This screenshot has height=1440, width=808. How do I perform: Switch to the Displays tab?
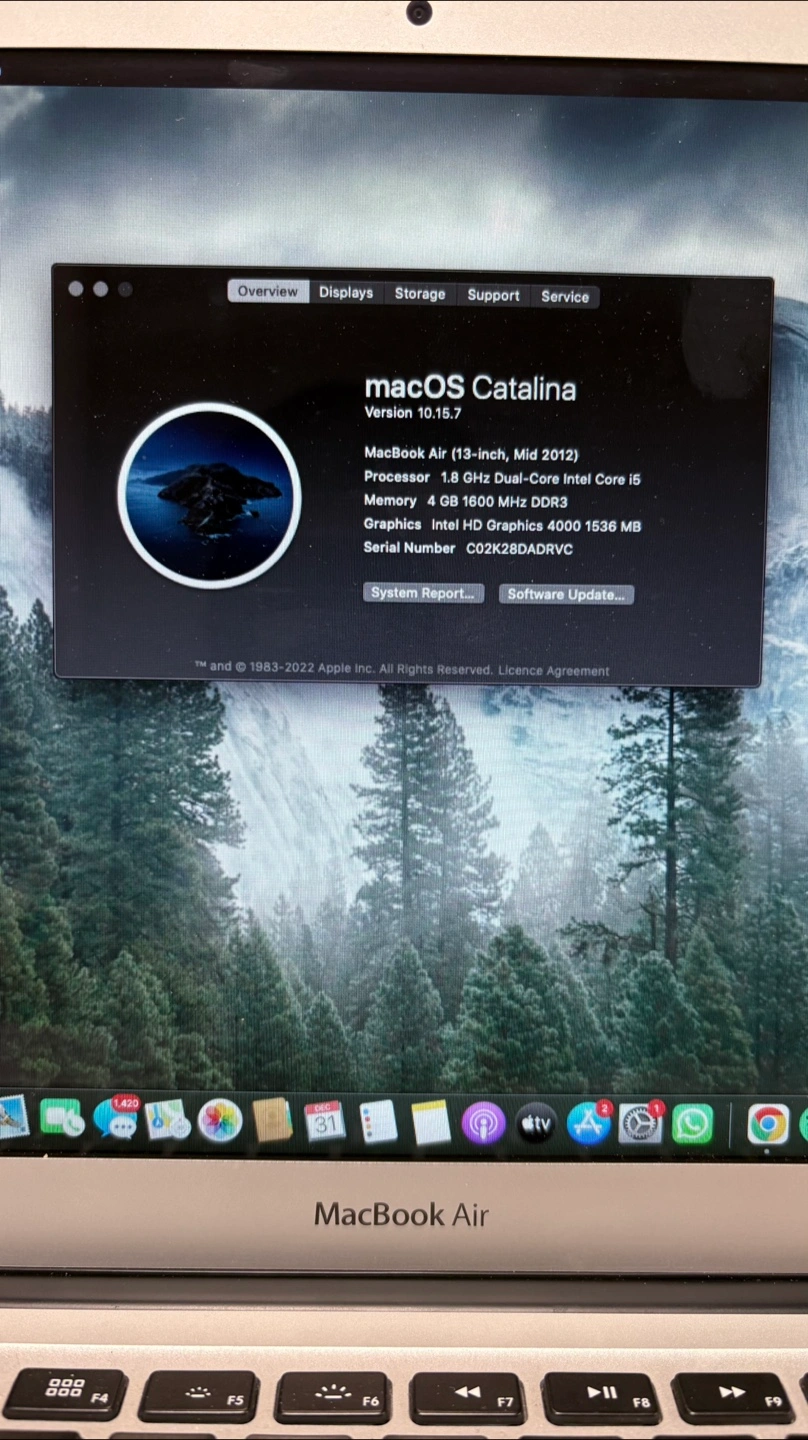[346, 293]
